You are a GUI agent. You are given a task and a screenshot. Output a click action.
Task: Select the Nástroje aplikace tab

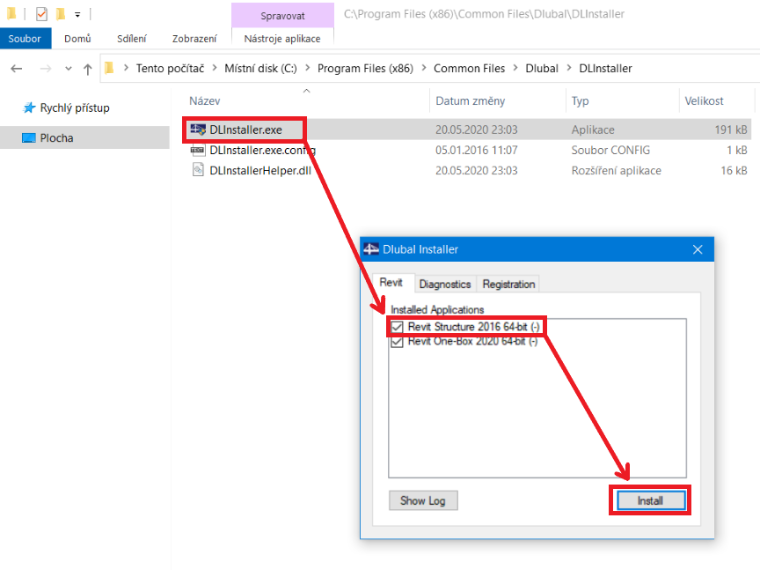pos(282,39)
